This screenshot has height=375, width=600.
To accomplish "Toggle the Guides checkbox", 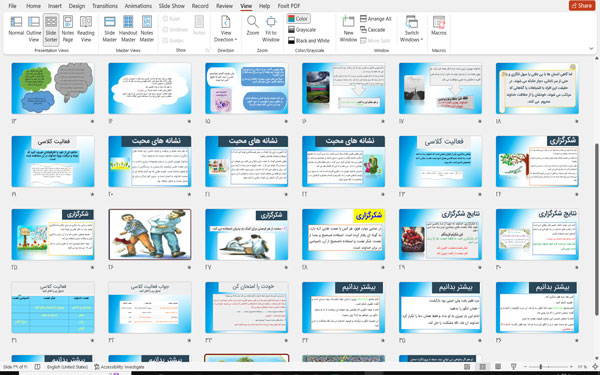I will click(165, 40).
